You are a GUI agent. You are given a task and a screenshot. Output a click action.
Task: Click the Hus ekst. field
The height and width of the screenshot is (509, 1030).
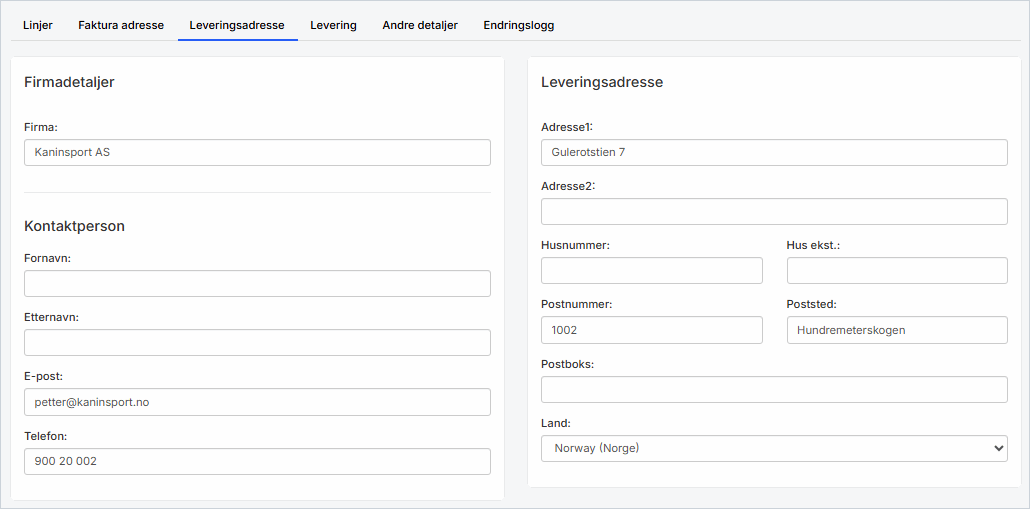pos(897,270)
